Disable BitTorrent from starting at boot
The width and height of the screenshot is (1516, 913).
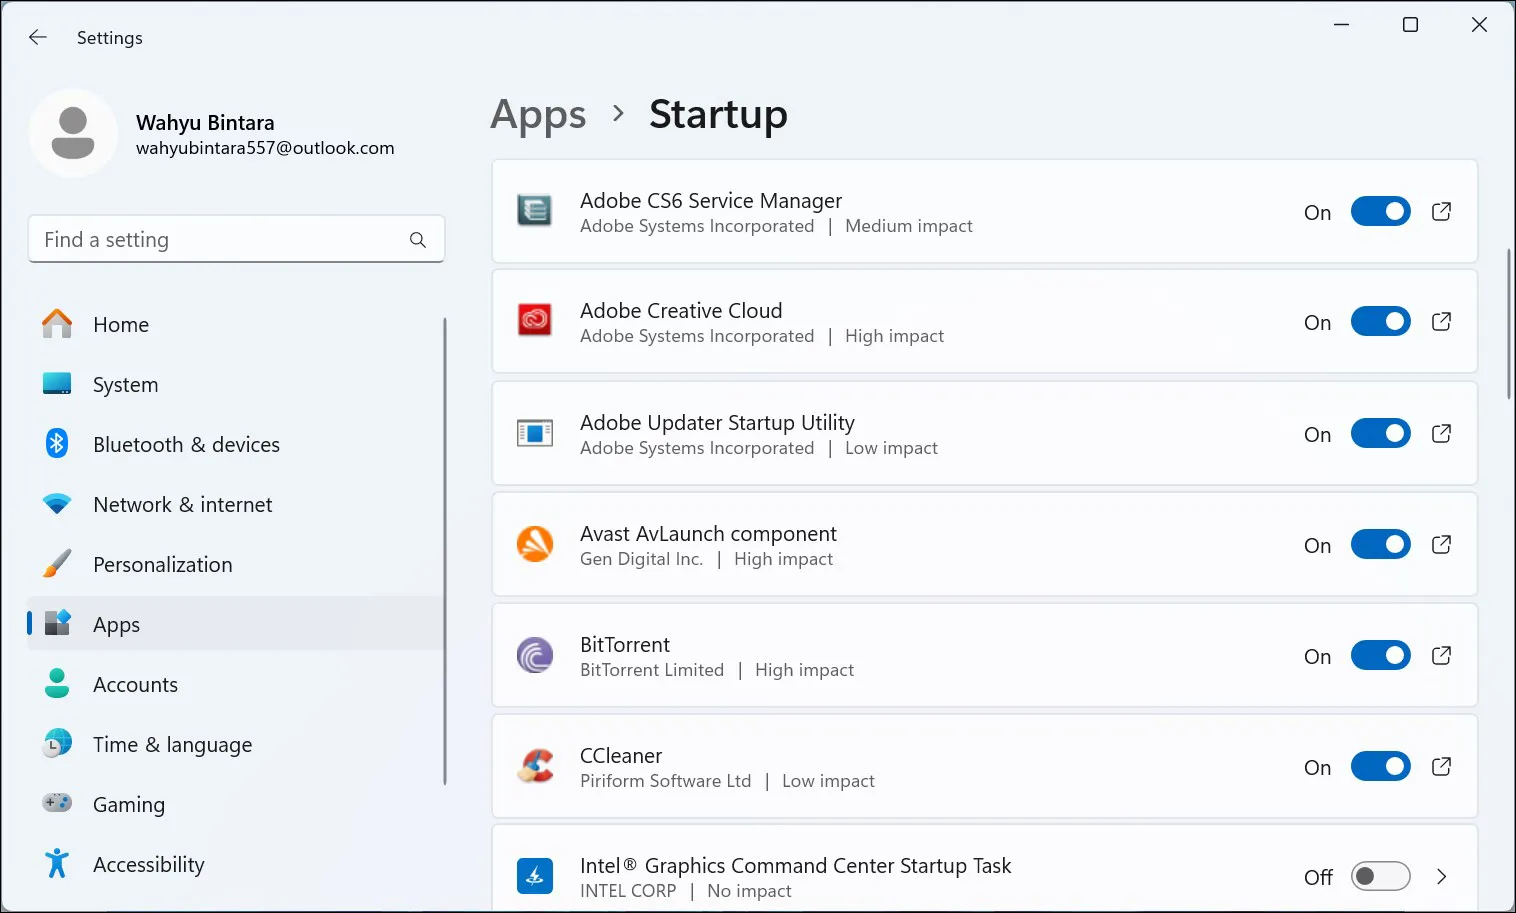tap(1381, 655)
